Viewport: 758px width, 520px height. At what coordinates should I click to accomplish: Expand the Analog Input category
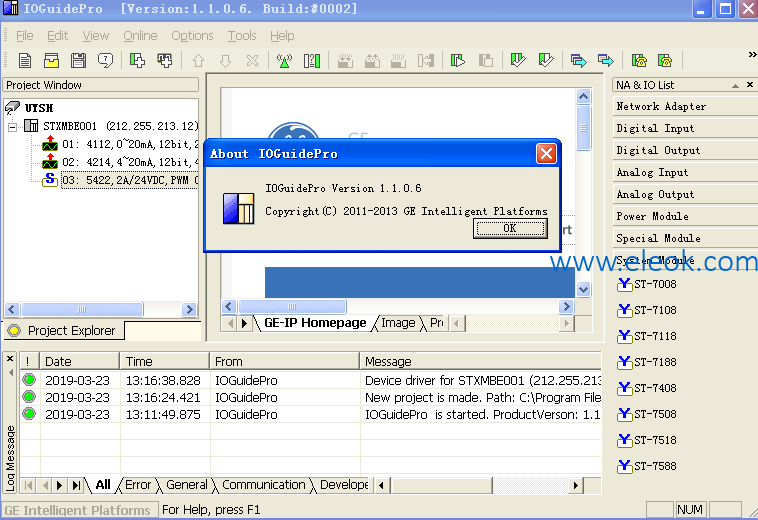(685, 172)
